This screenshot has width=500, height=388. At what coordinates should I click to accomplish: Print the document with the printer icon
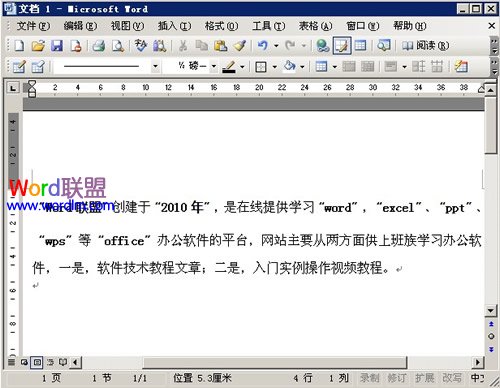point(99,46)
